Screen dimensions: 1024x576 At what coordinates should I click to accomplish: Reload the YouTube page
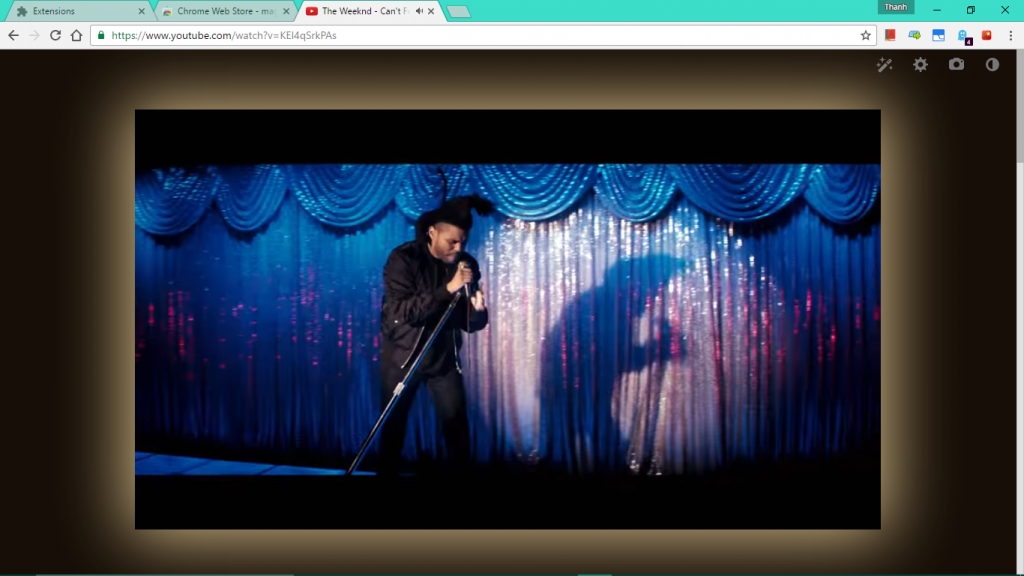point(56,35)
